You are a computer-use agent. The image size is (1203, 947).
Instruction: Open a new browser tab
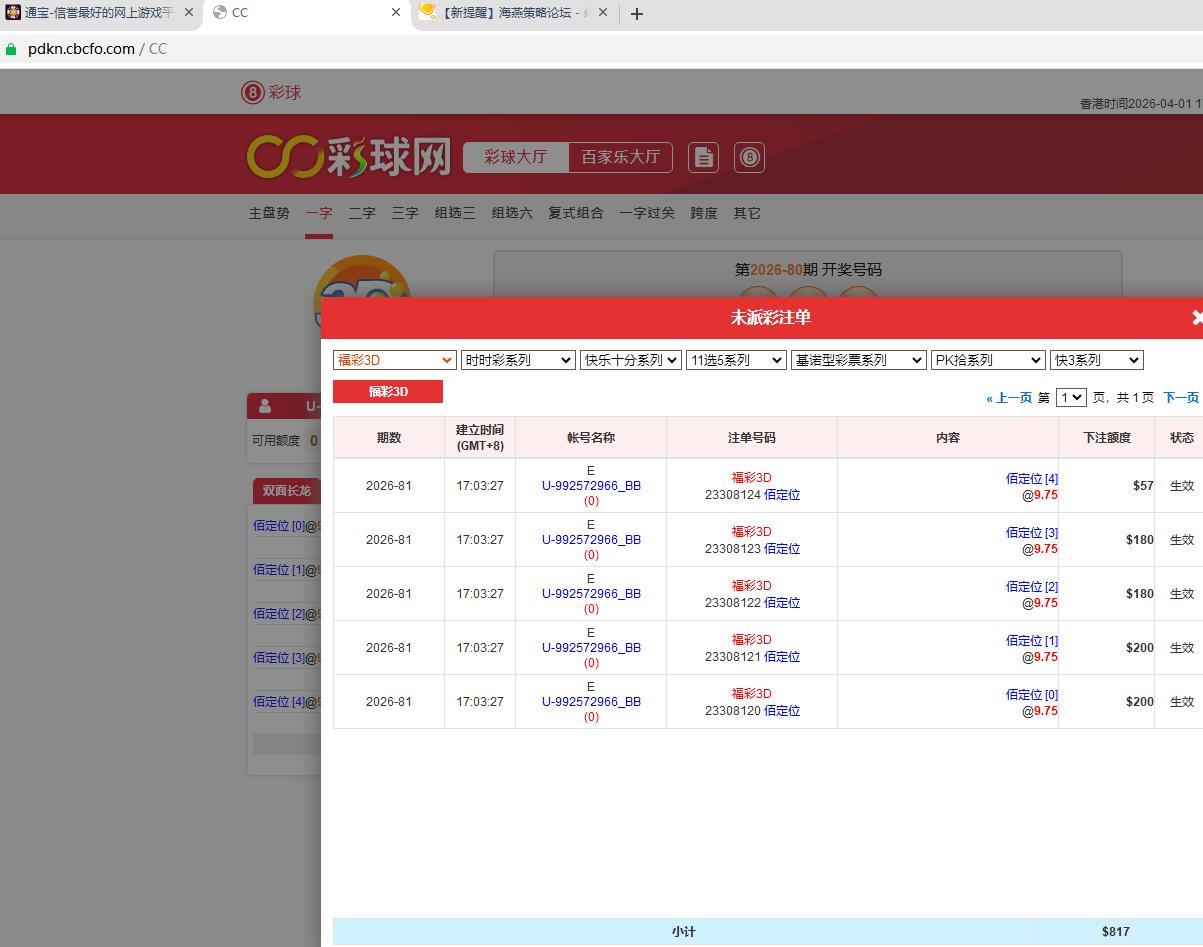pos(637,13)
